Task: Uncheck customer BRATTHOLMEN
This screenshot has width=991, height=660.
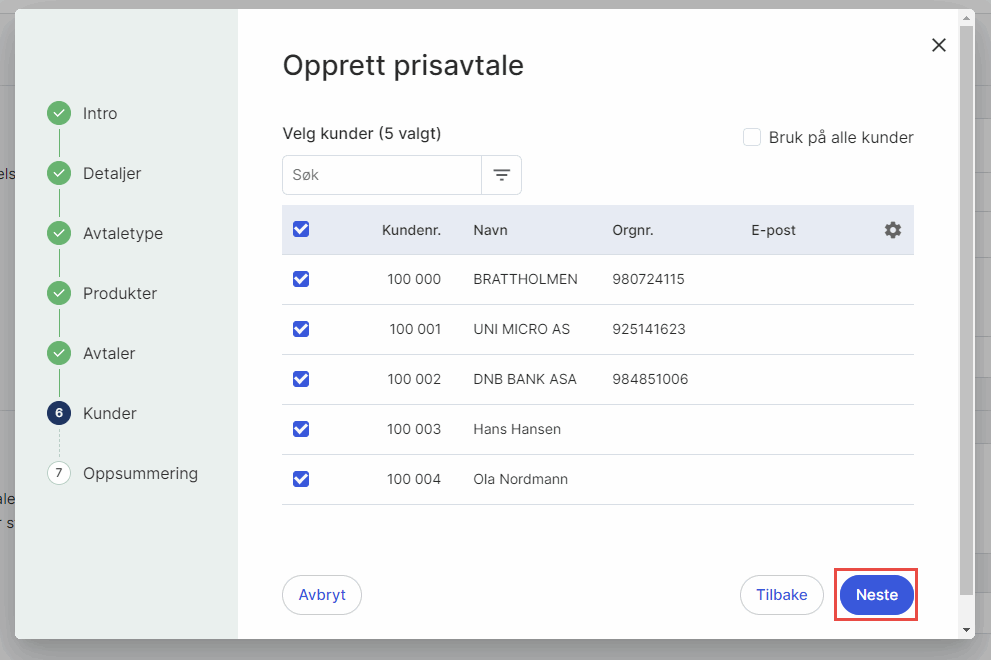Action: tap(301, 280)
